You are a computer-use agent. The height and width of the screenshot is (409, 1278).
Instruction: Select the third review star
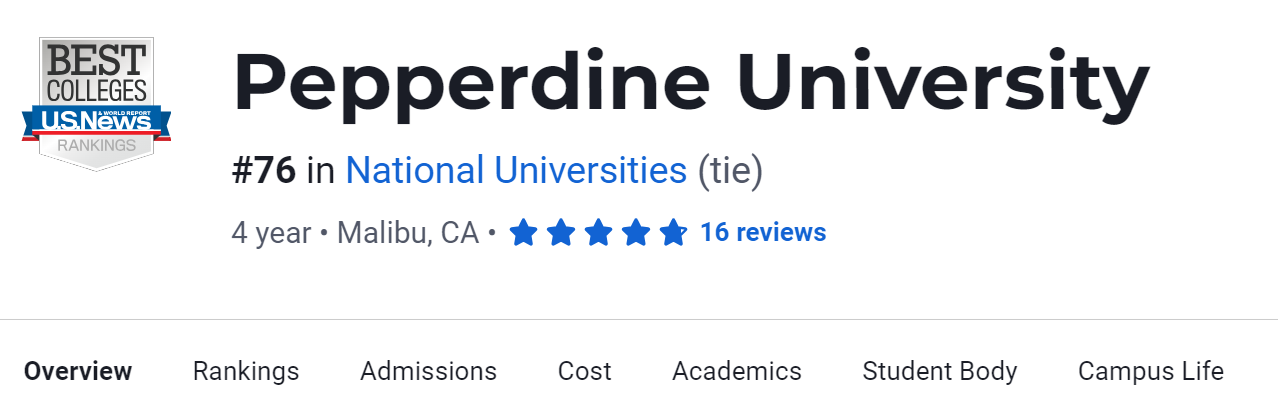[598, 233]
